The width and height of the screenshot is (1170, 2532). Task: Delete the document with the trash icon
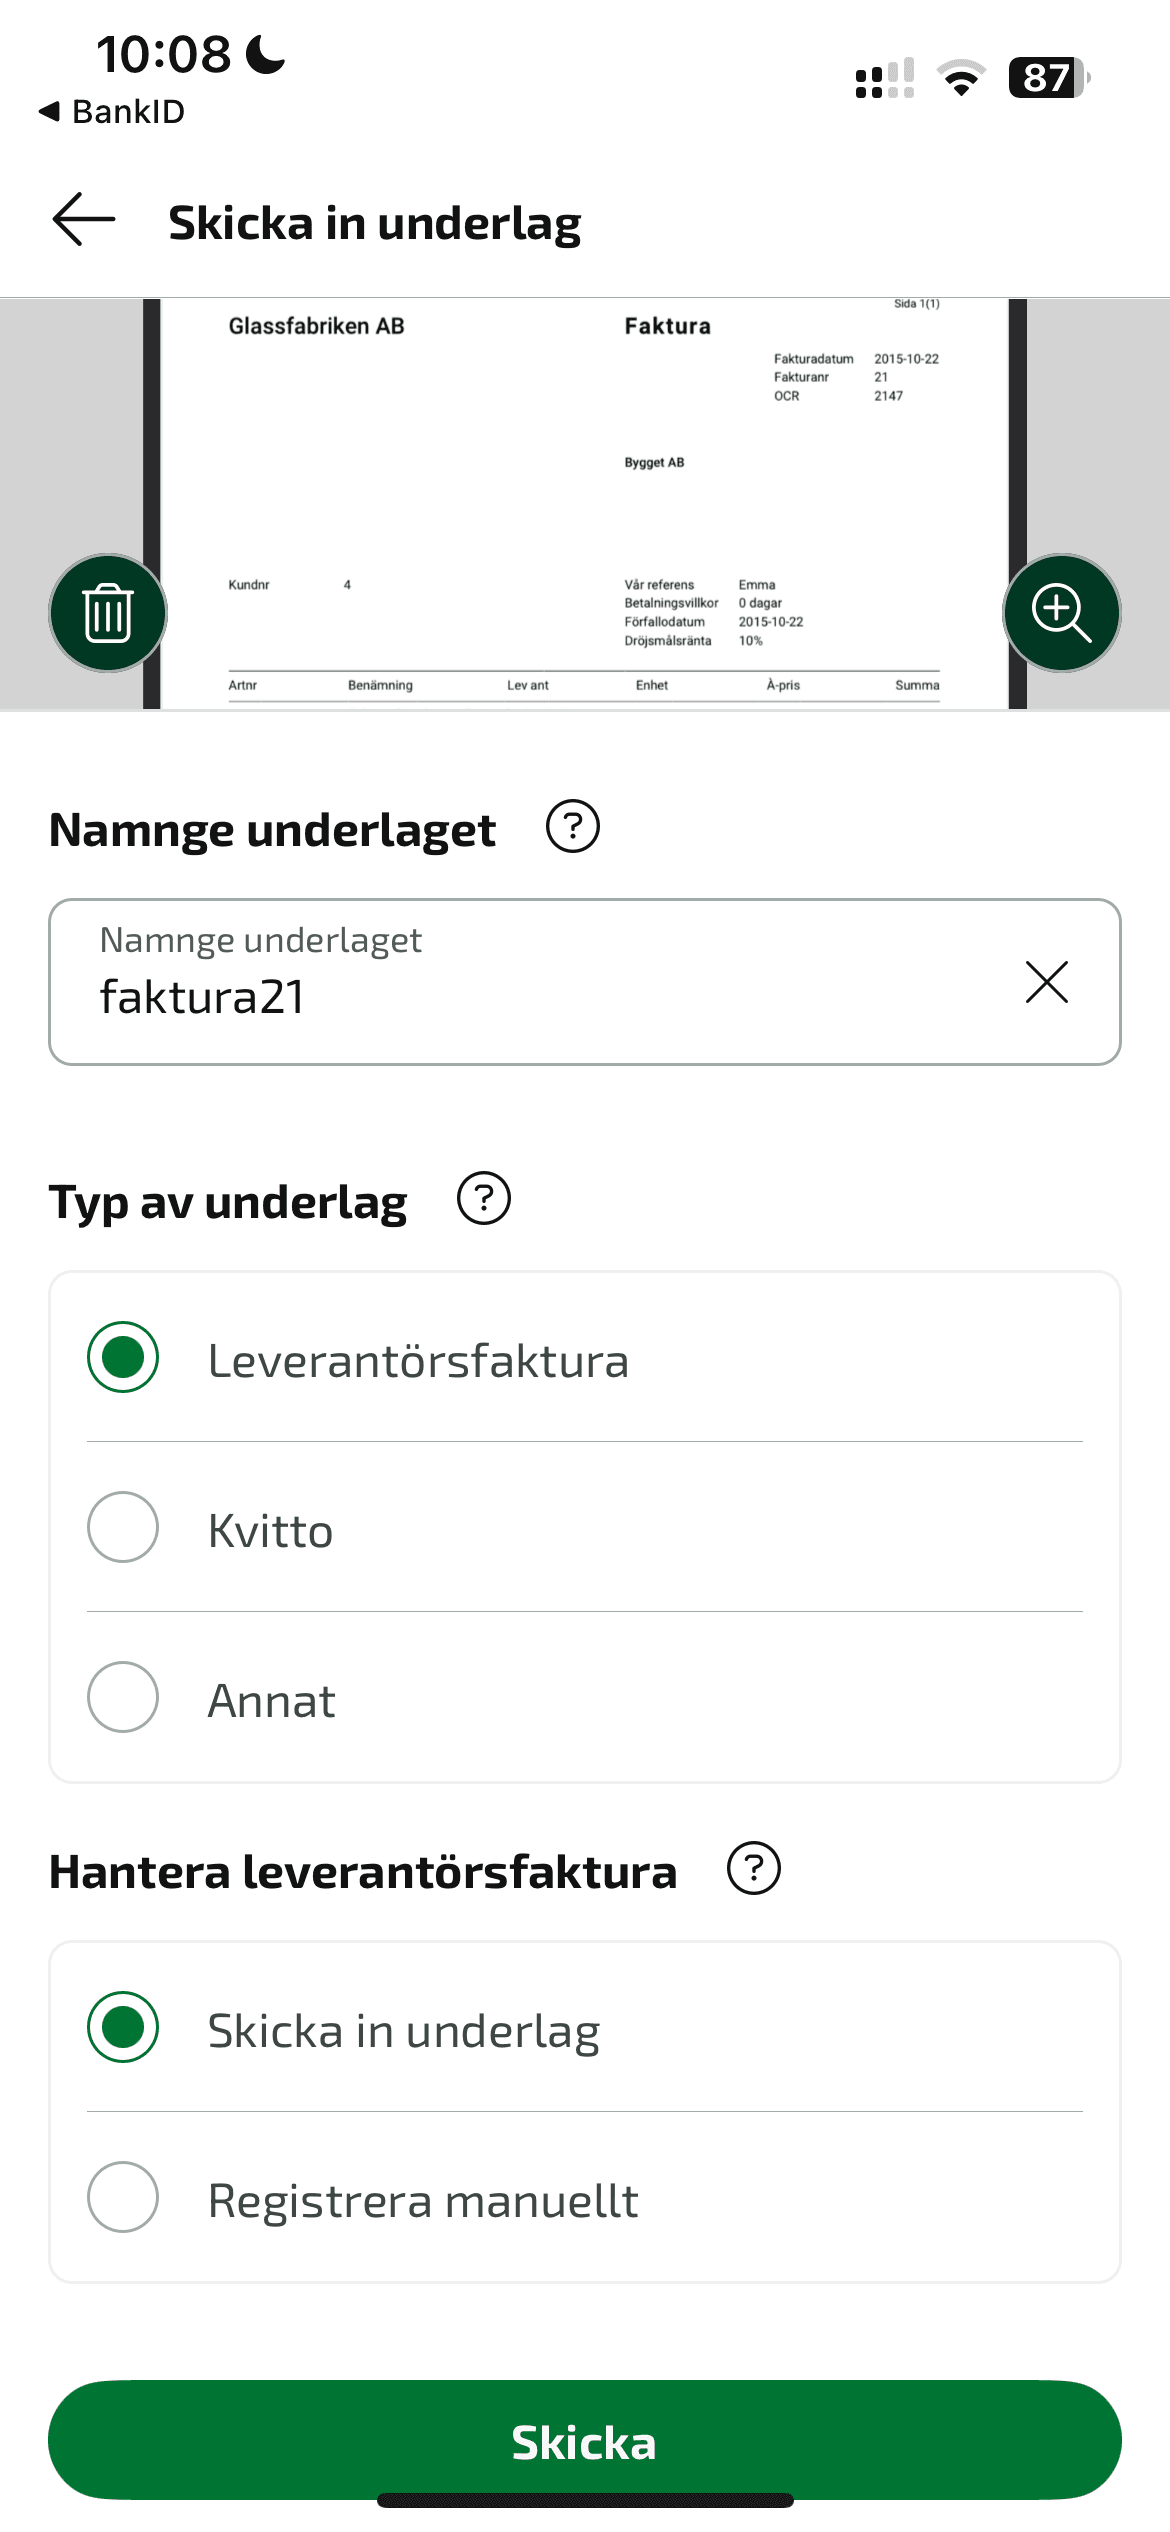(x=108, y=613)
